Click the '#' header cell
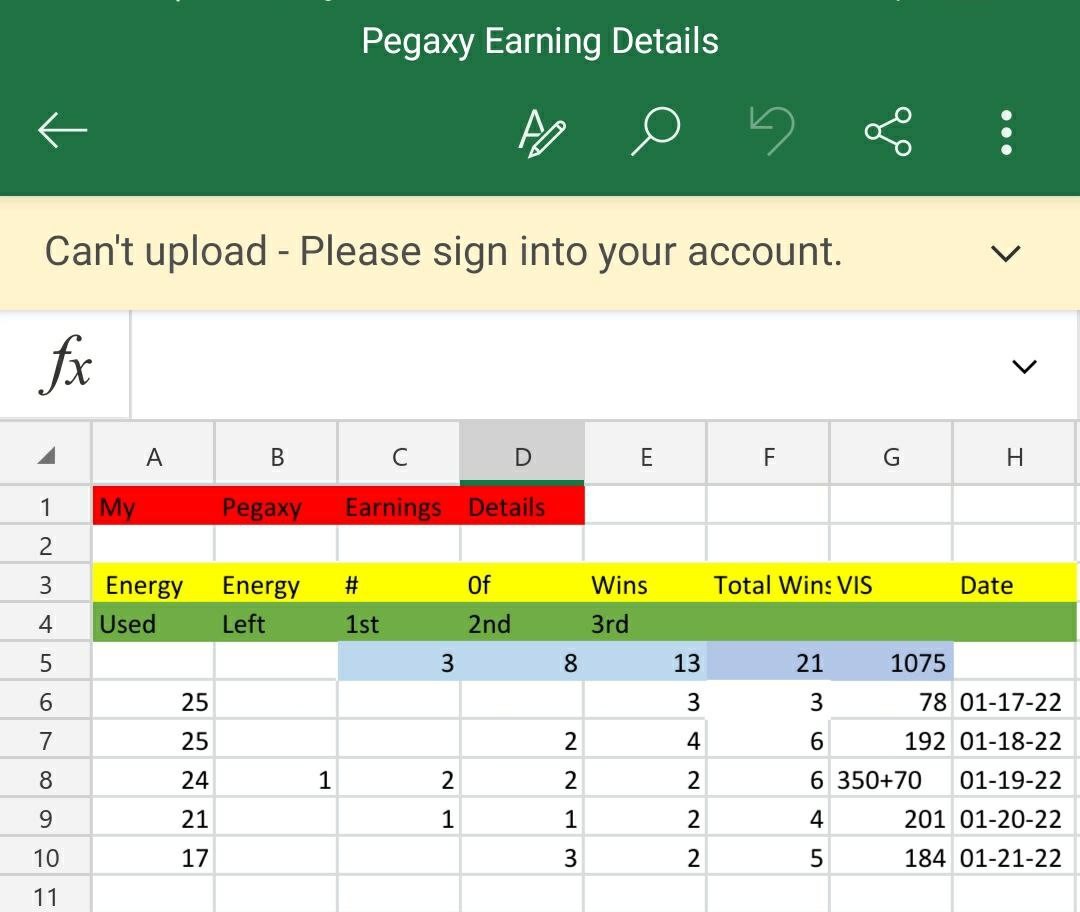This screenshot has height=912, width=1080. pyautogui.click(x=399, y=584)
